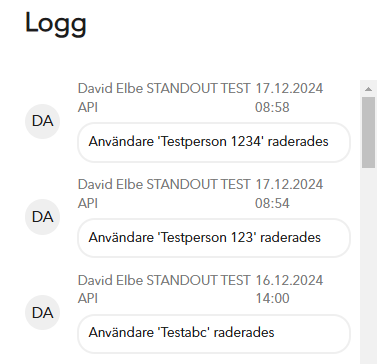Viewport: 379px width, 364px height.
Task: Click the 17.12.2024 08:54 timestamp
Action: [x=289, y=194]
